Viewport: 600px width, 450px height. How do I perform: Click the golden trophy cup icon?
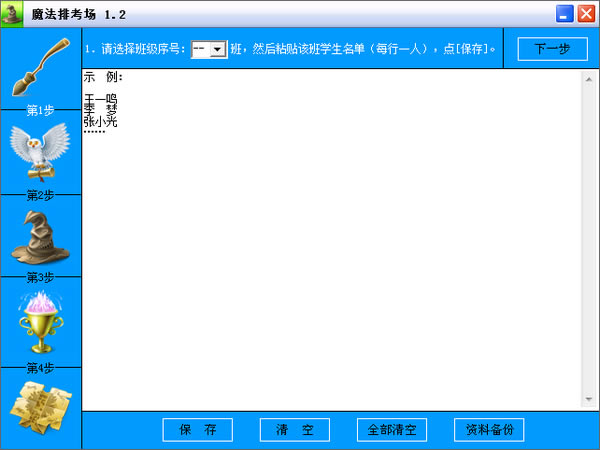click(40, 322)
